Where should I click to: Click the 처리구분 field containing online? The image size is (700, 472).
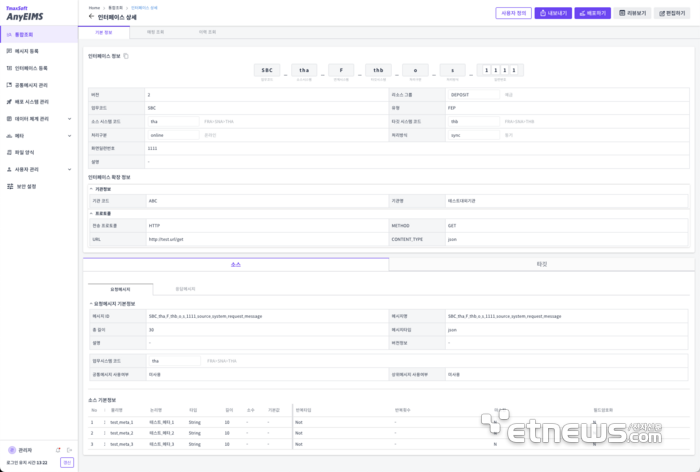[173, 135]
